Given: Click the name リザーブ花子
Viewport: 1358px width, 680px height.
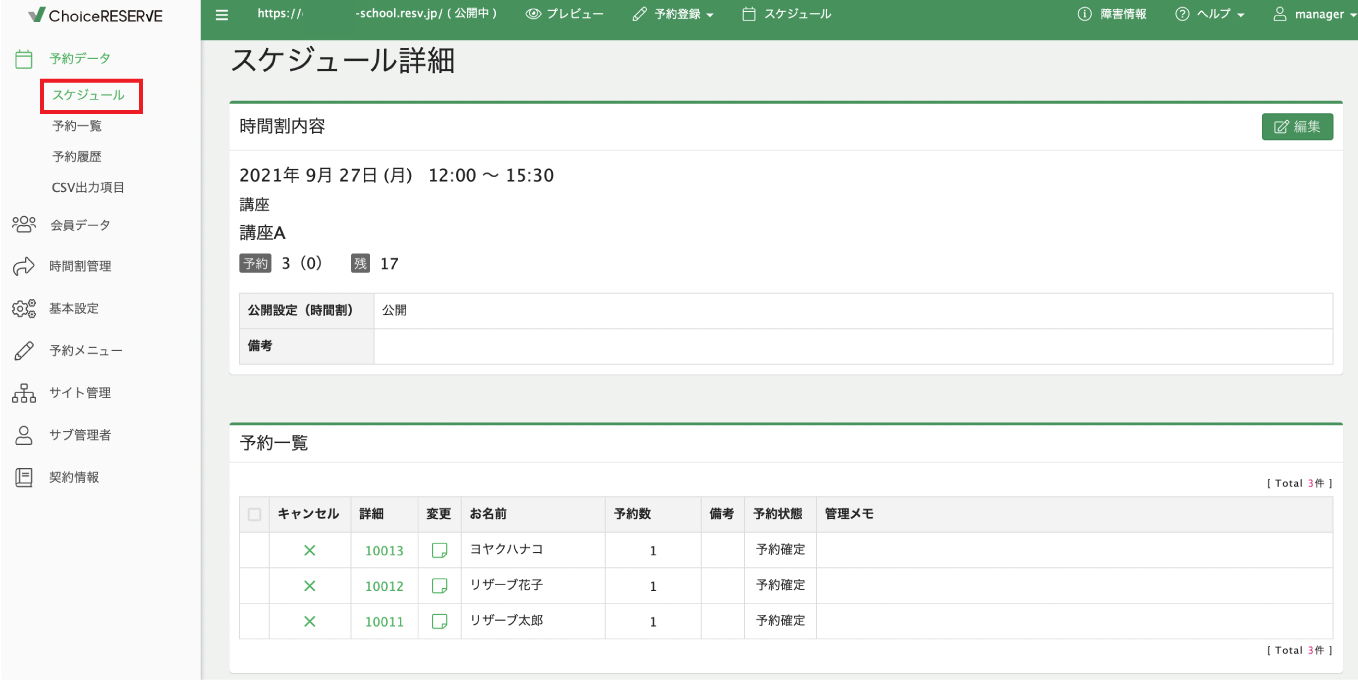Looking at the screenshot, I should tap(506, 585).
